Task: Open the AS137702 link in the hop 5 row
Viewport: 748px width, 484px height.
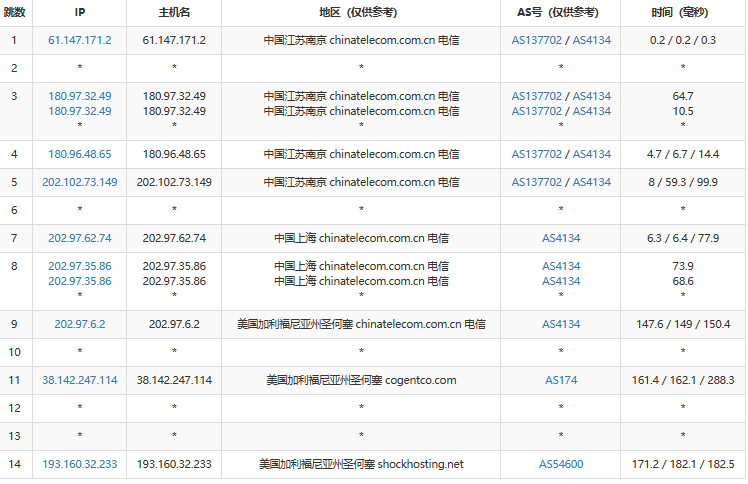Action: pyautogui.click(x=537, y=182)
